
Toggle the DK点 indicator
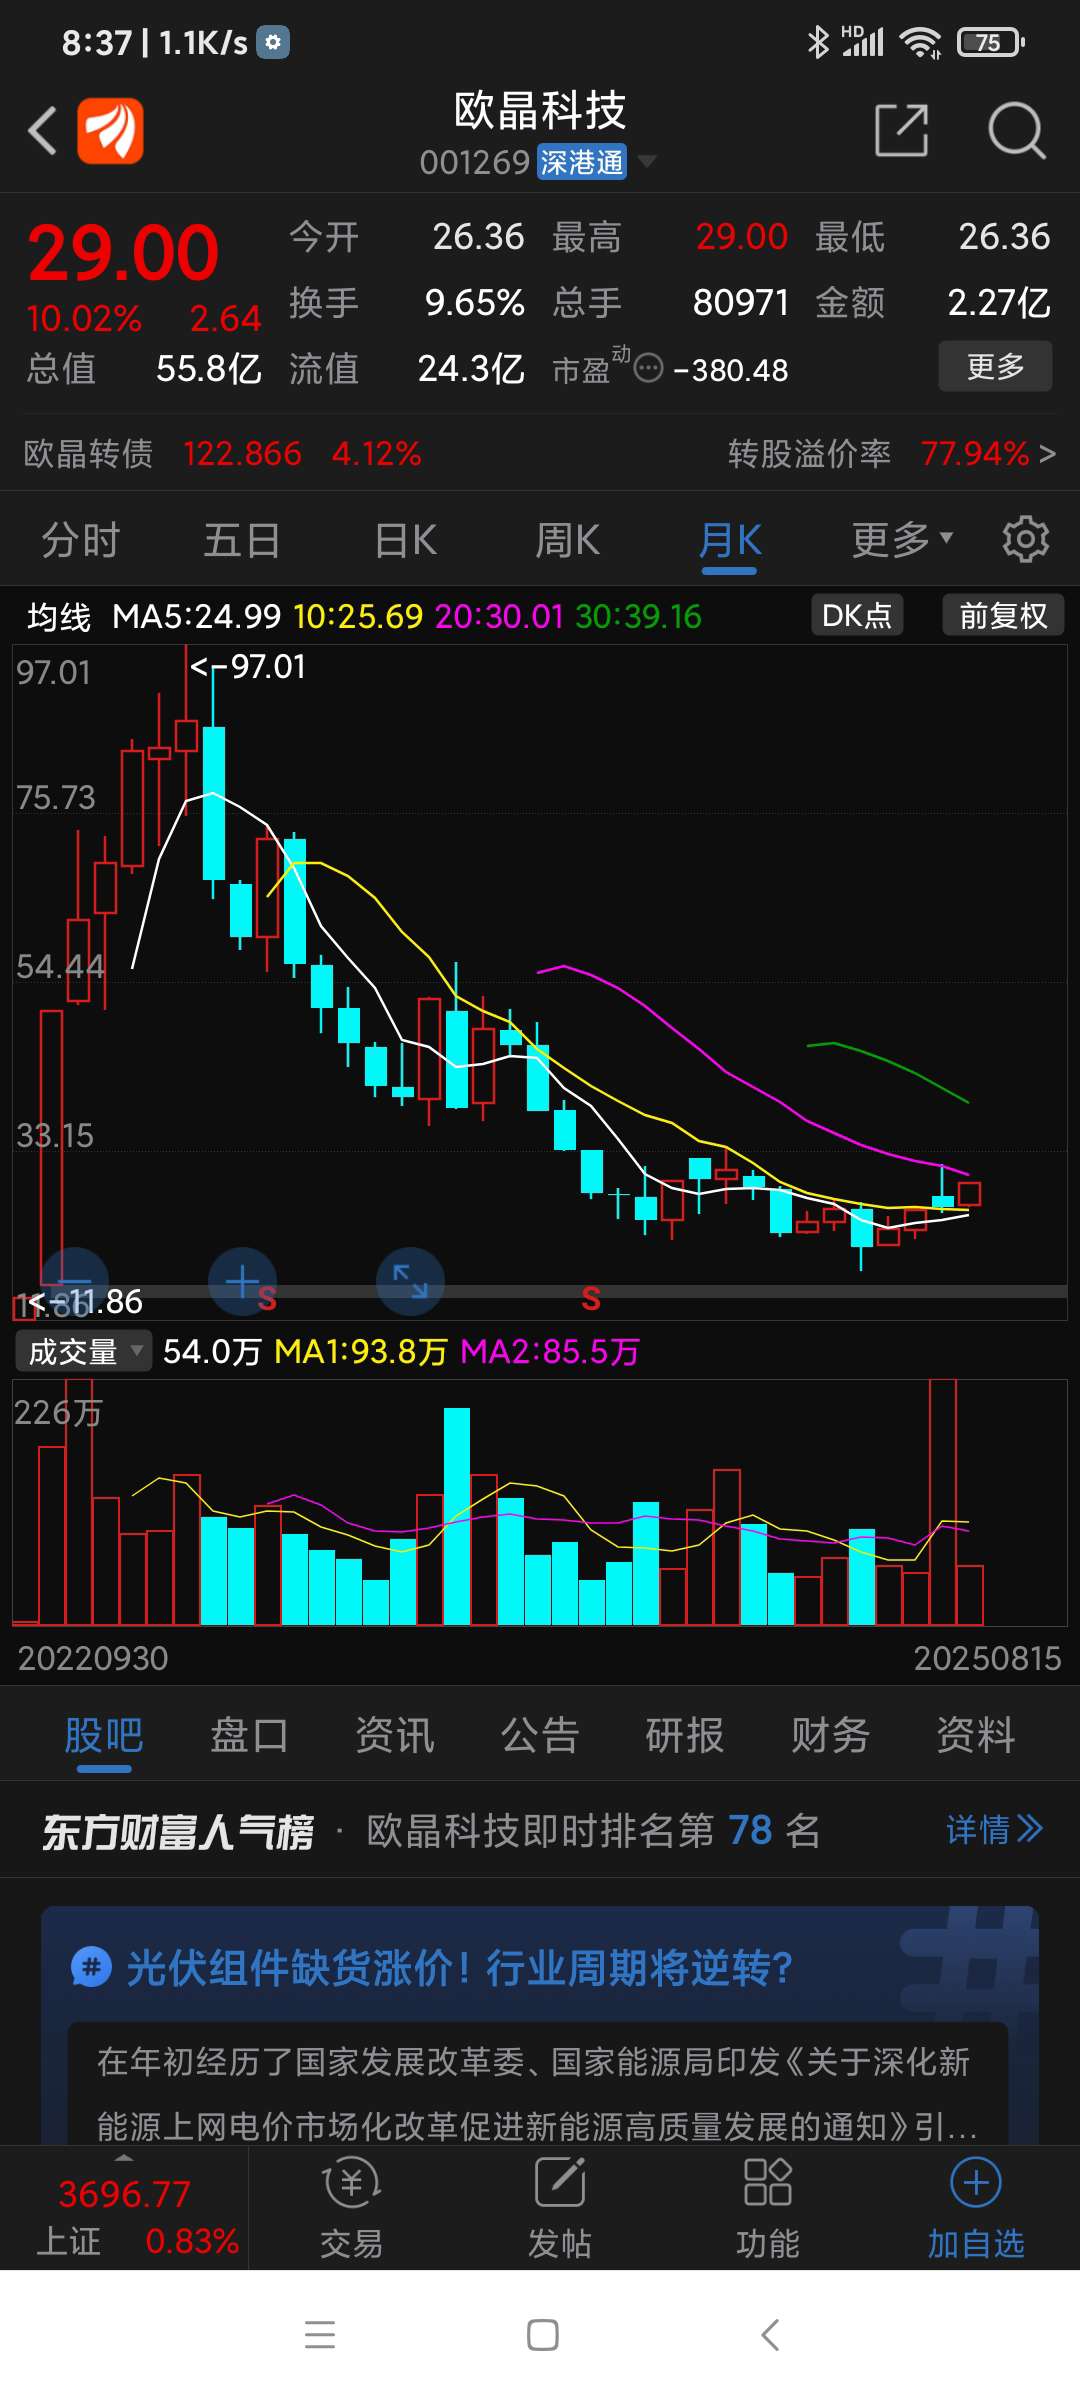(x=857, y=615)
